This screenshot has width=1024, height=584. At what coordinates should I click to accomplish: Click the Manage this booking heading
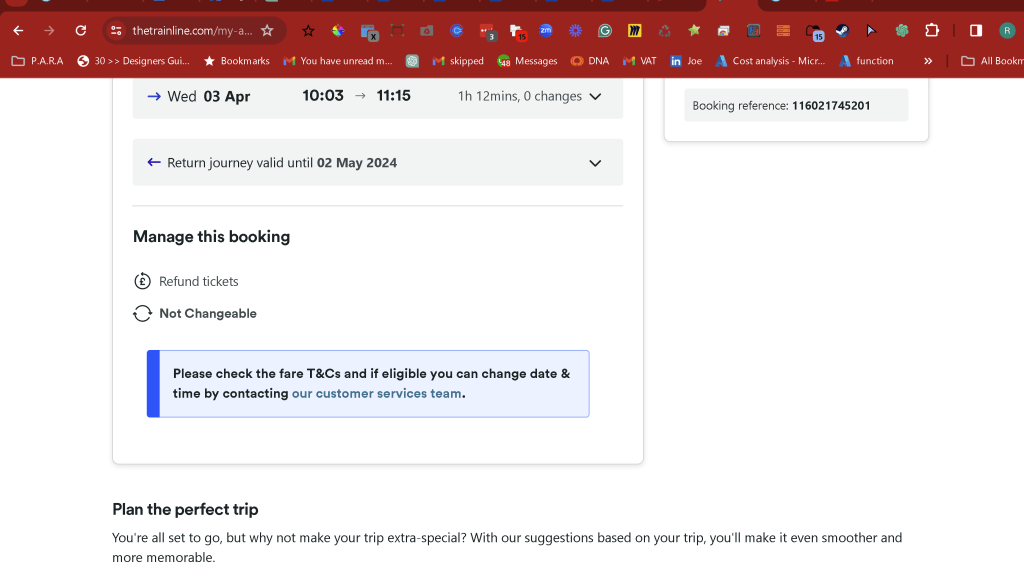click(x=212, y=236)
